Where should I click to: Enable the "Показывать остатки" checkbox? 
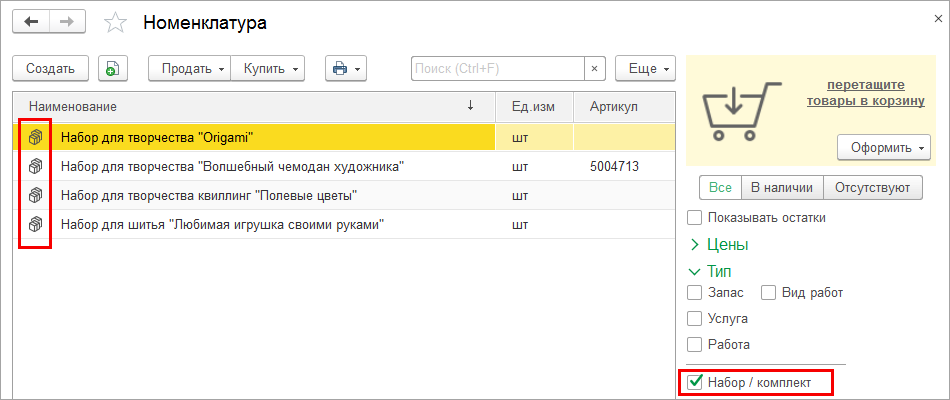coord(695,217)
